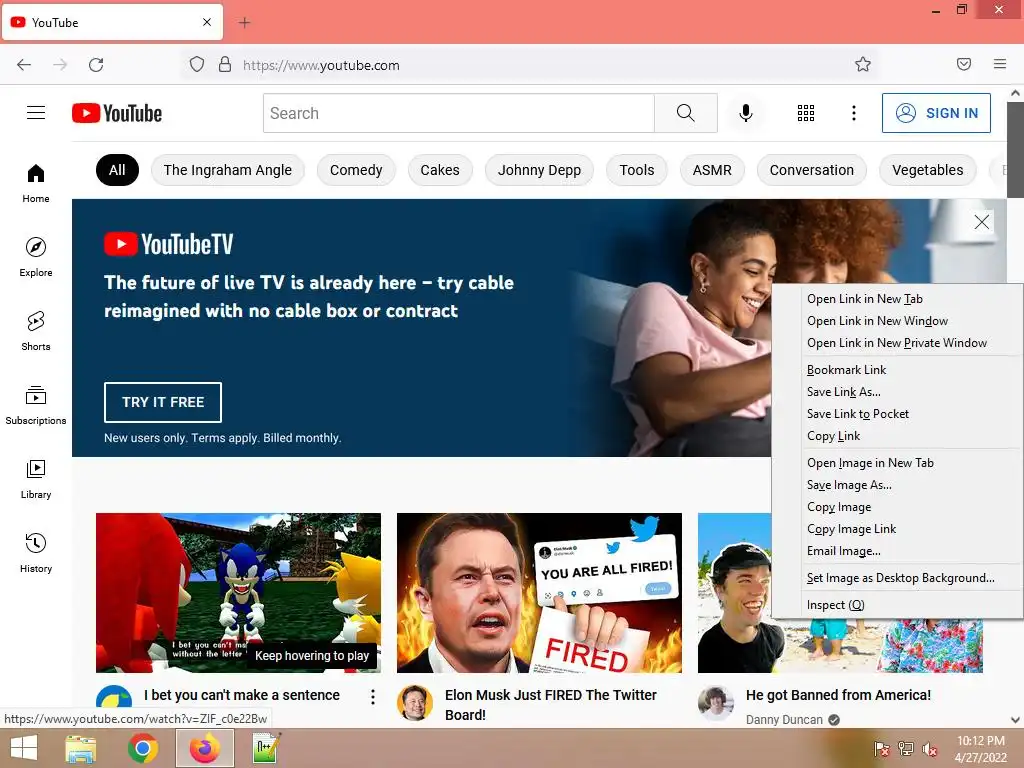Viewport: 1024px width, 768px height.
Task: Filter by Johnny Depp chip
Action: [x=539, y=170]
